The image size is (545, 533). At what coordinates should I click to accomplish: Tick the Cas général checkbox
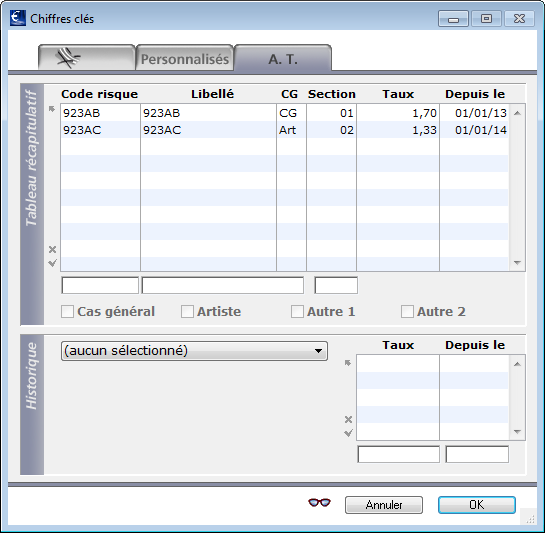click(67, 312)
